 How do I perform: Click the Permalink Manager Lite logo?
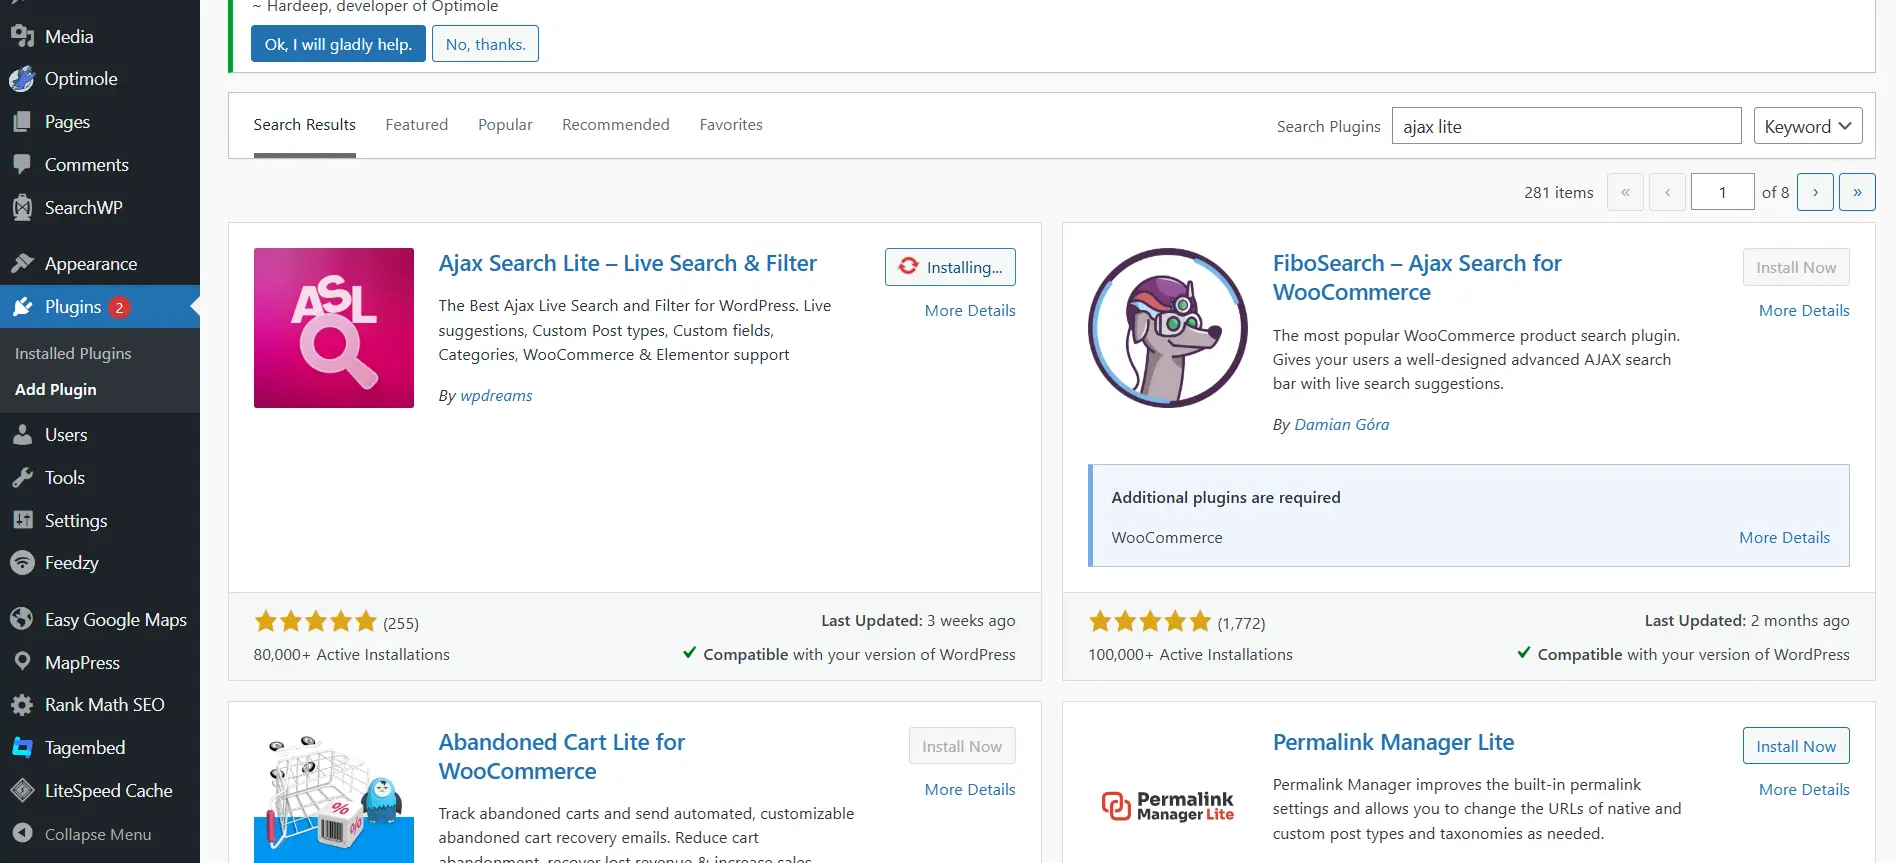(x=1168, y=805)
